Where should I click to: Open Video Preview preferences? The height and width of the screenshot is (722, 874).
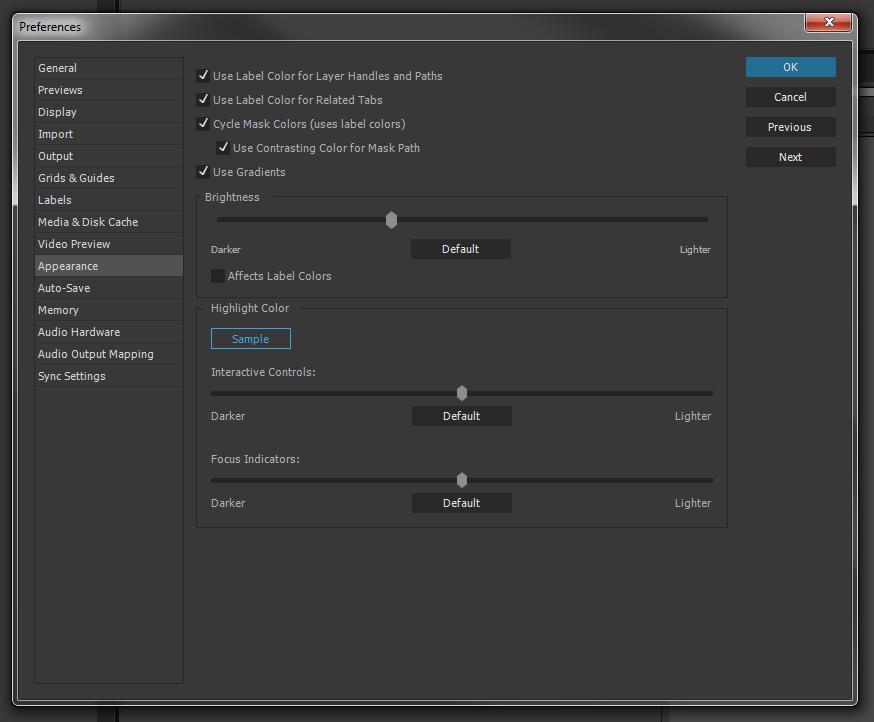click(x=109, y=244)
